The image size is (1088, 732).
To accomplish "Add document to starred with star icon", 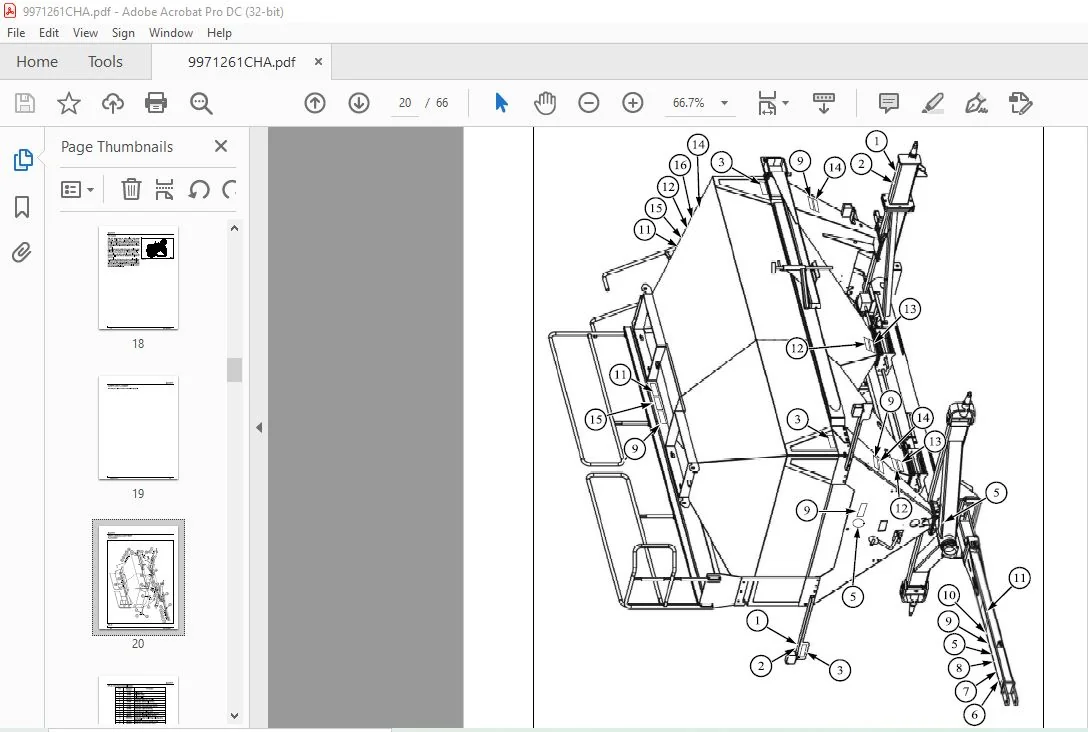I will click(69, 103).
